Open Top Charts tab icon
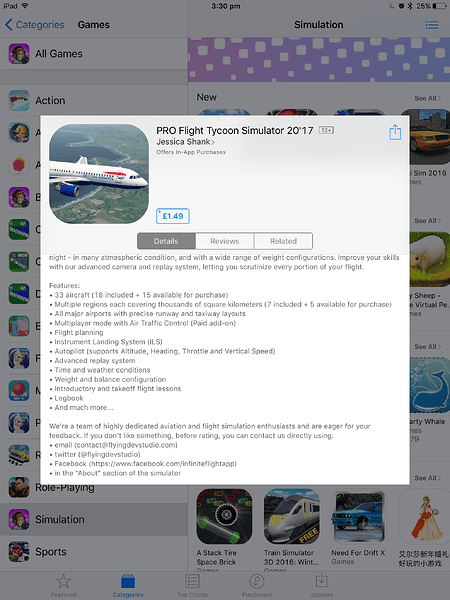Screen dimensions: 450x600 (192, 581)
